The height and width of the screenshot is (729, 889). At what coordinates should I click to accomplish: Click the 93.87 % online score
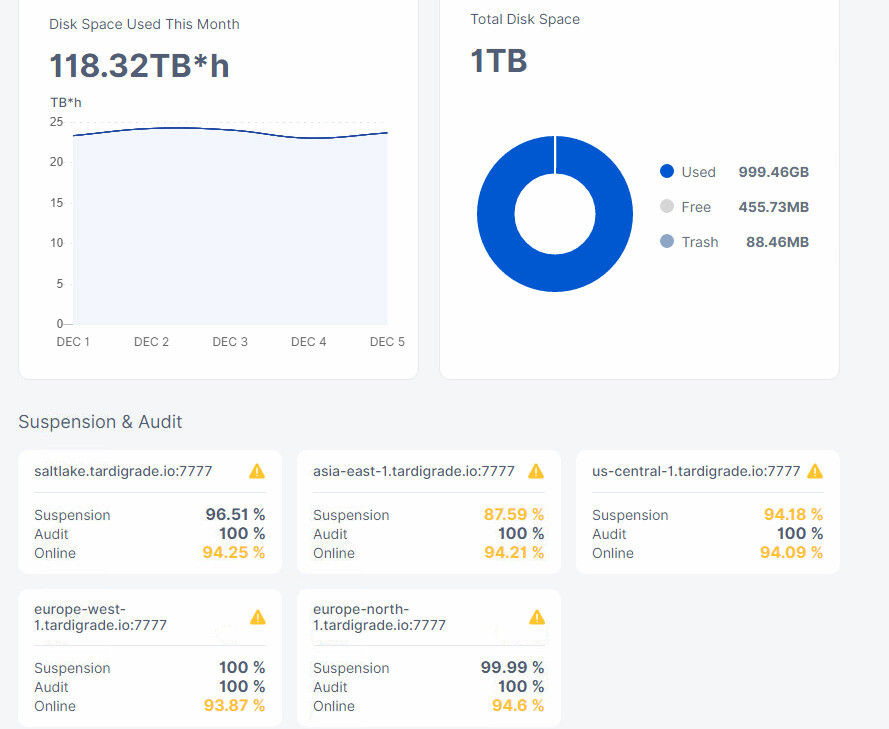[234, 705]
